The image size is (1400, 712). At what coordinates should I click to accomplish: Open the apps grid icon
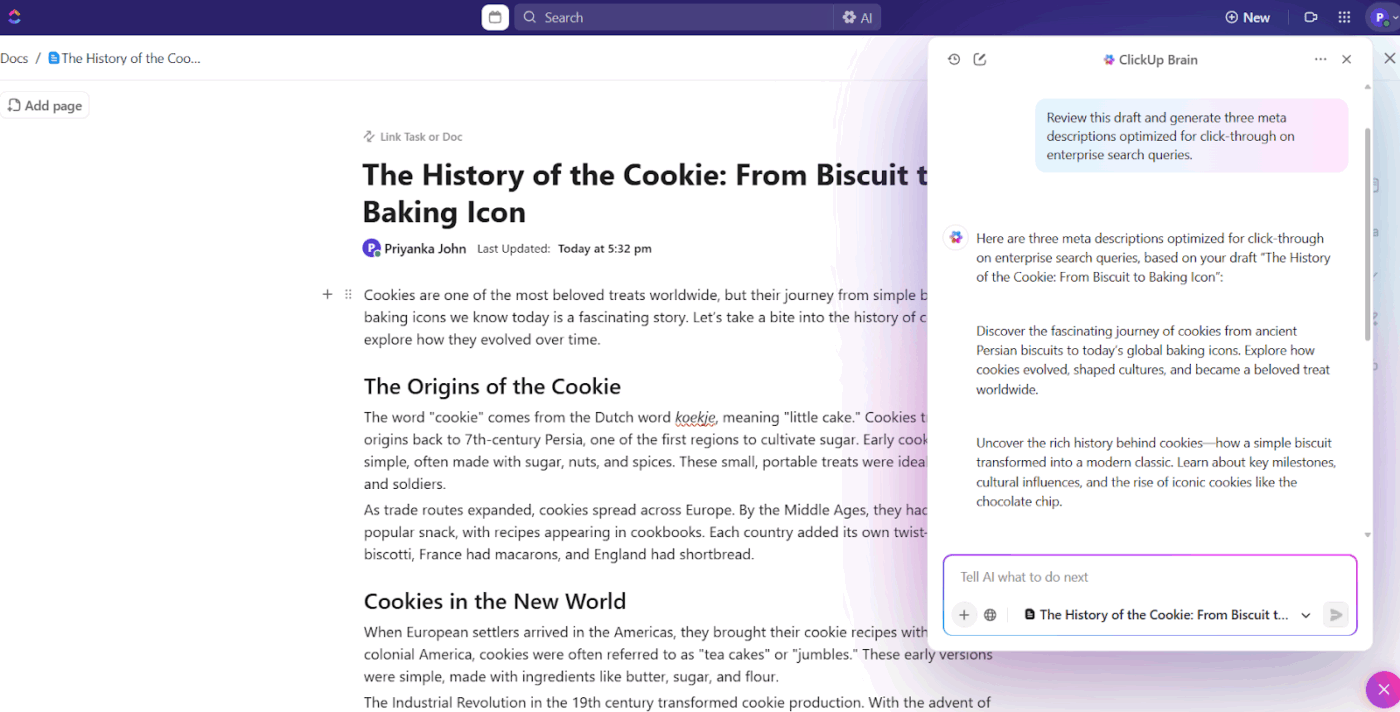(x=1343, y=17)
